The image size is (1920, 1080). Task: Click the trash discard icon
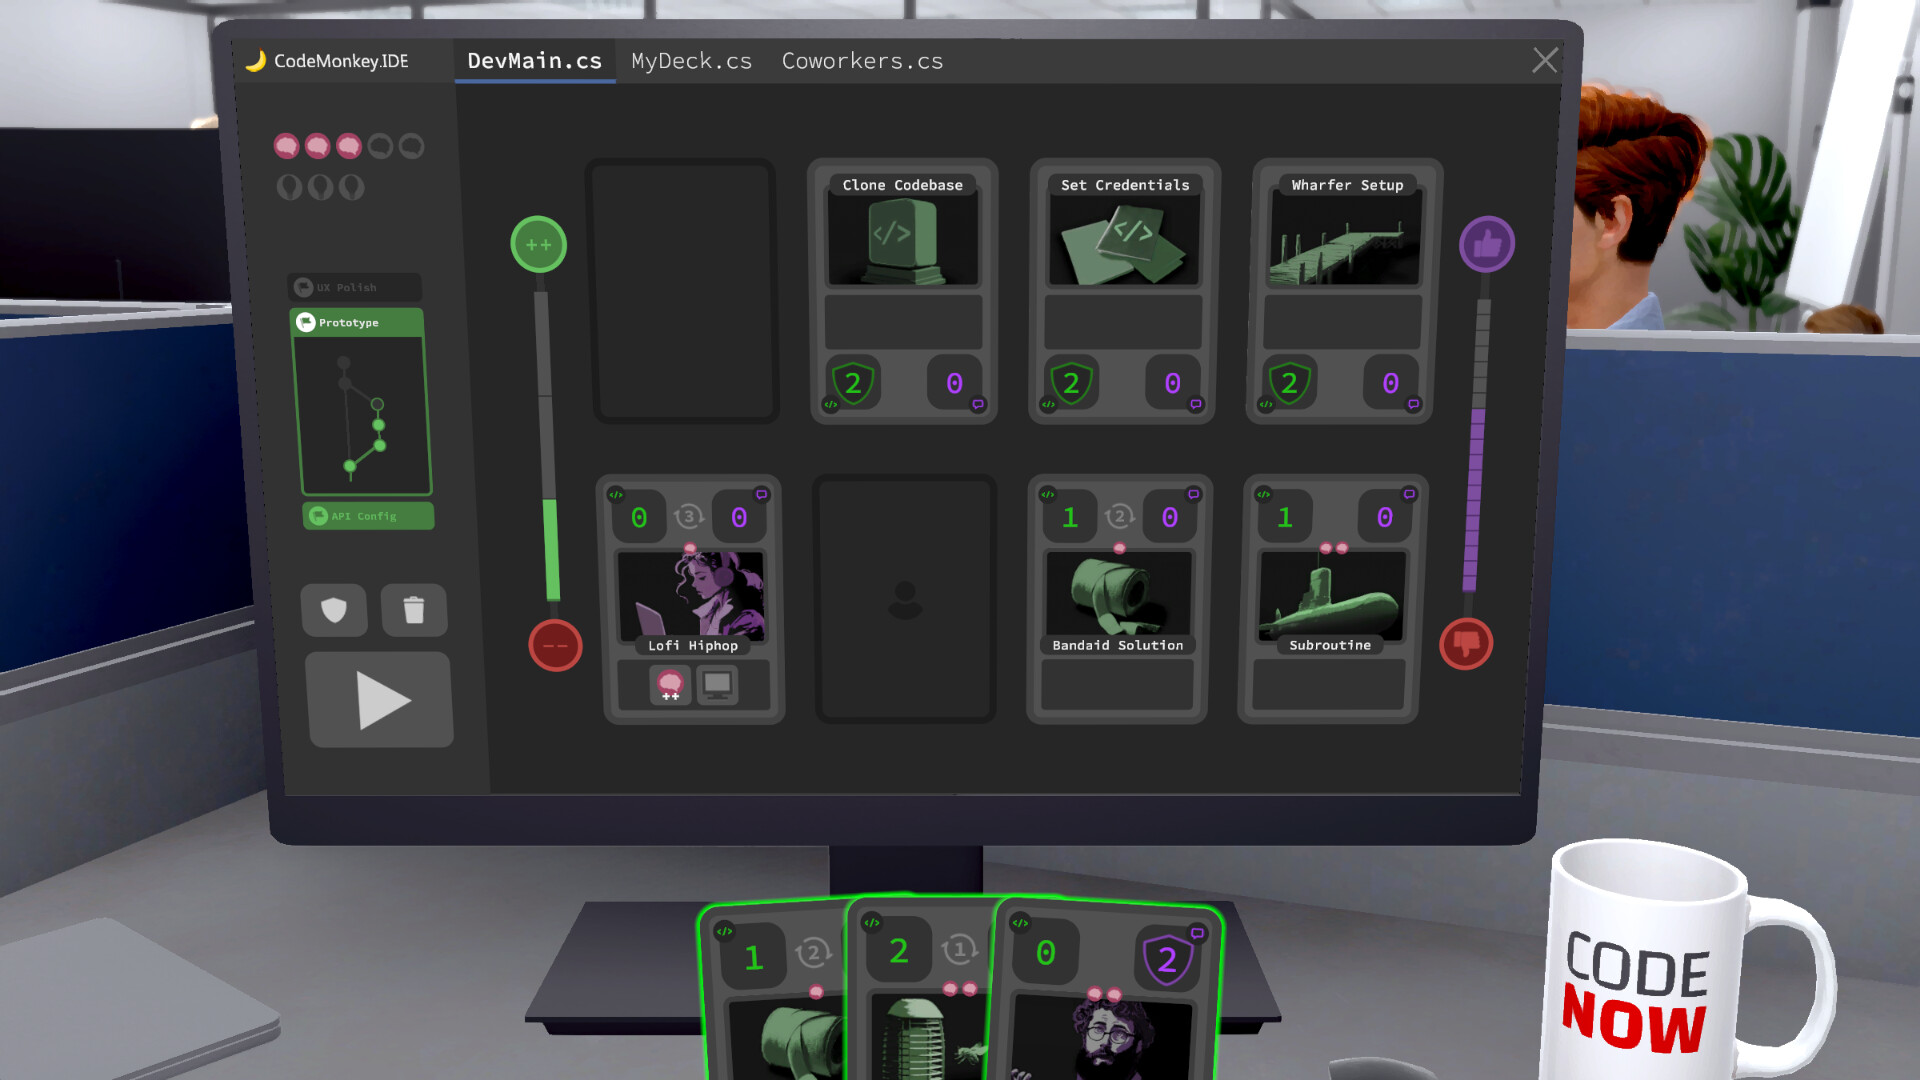pyautogui.click(x=415, y=610)
